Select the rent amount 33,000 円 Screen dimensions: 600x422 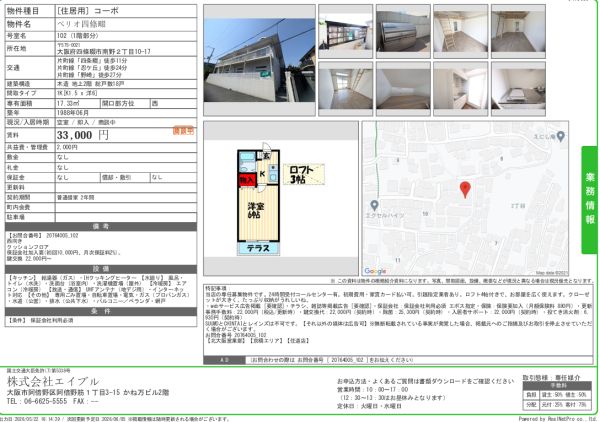(83, 135)
